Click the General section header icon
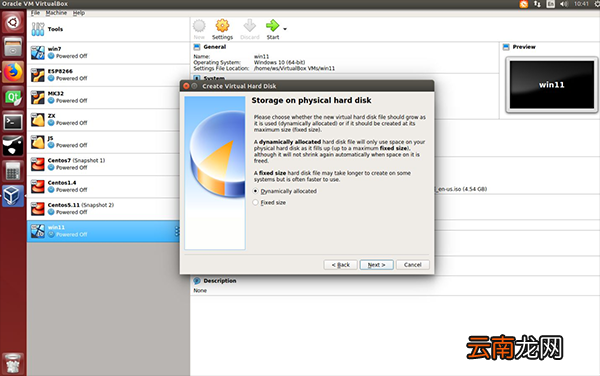 point(197,47)
